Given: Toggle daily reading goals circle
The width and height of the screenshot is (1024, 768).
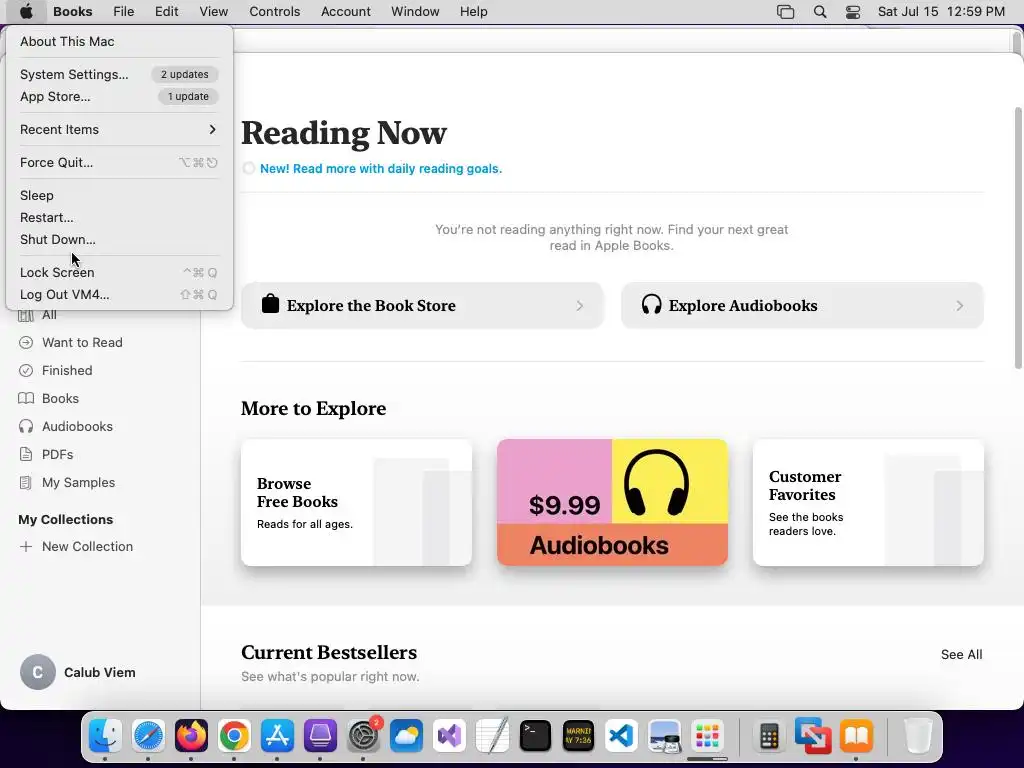Looking at the screenshot, I should pos(249,168).
